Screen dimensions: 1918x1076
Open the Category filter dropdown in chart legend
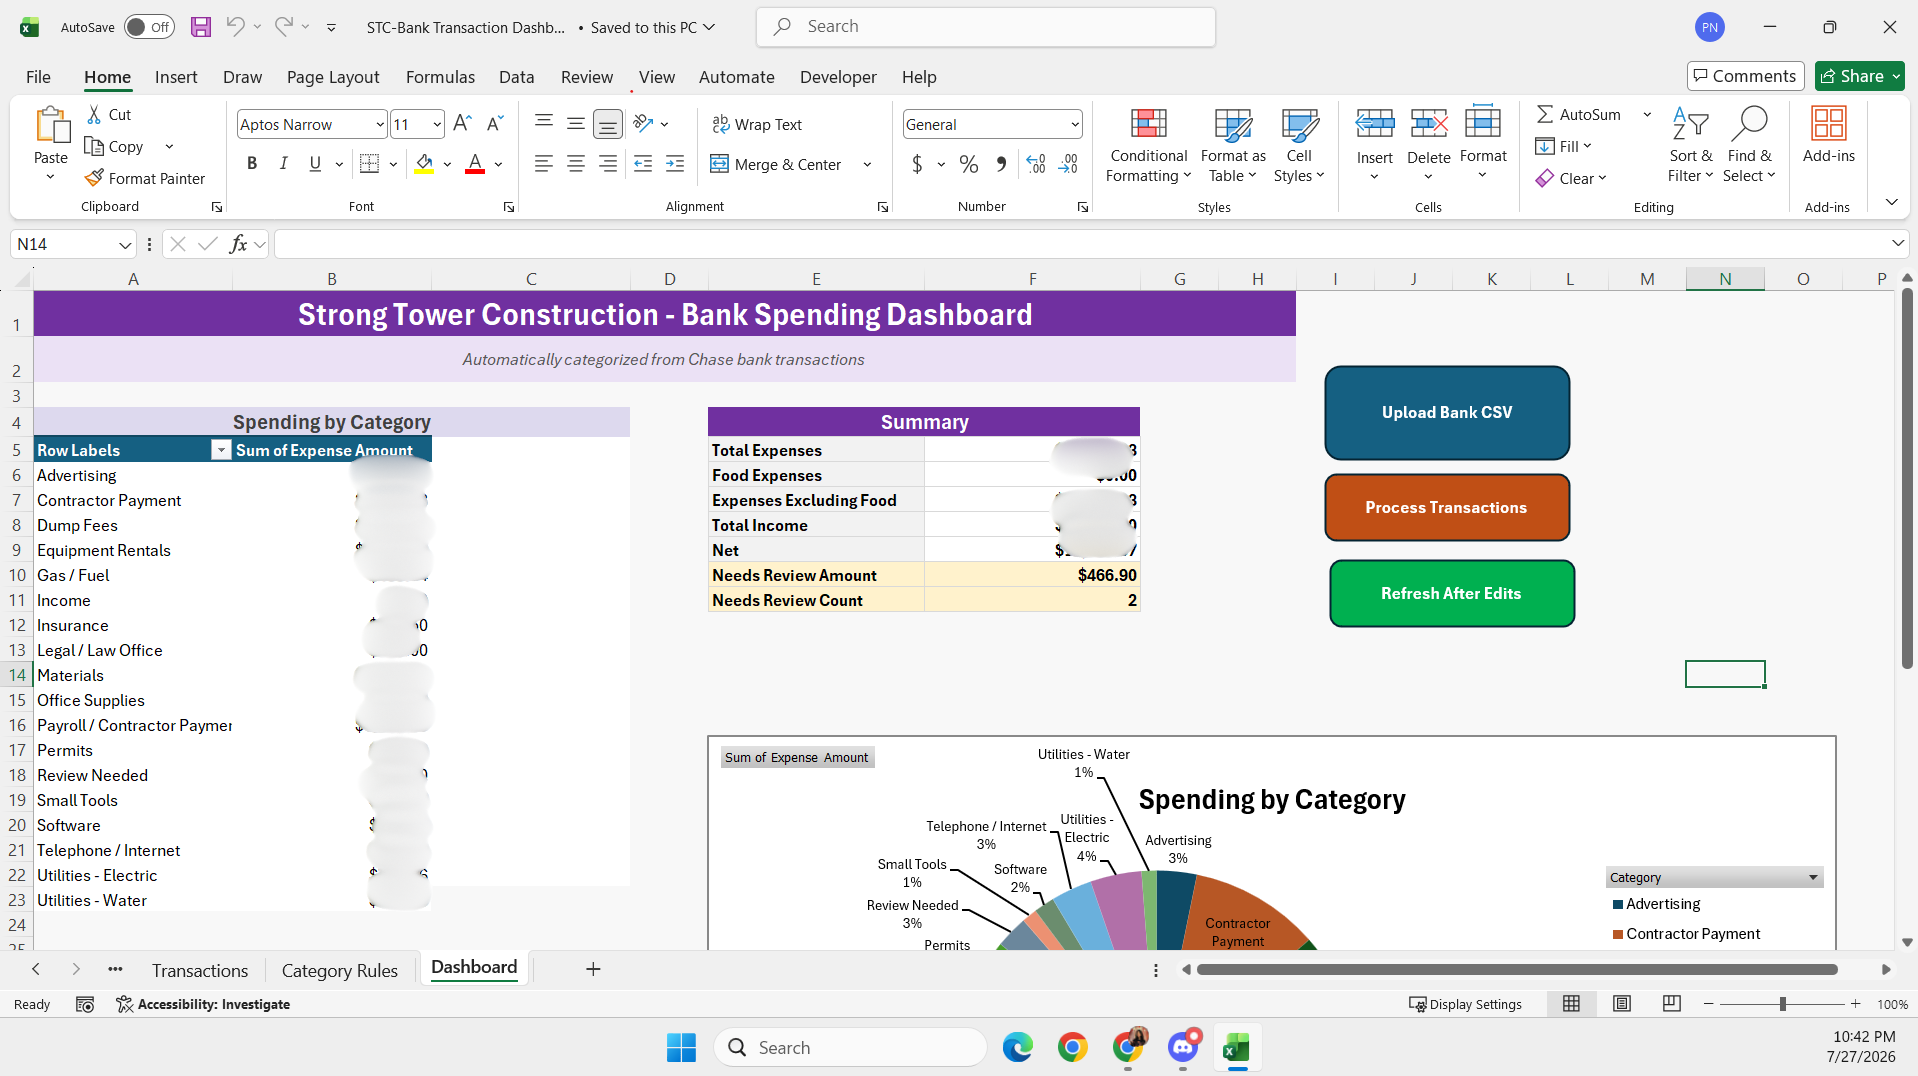[x=1813, y=877]
